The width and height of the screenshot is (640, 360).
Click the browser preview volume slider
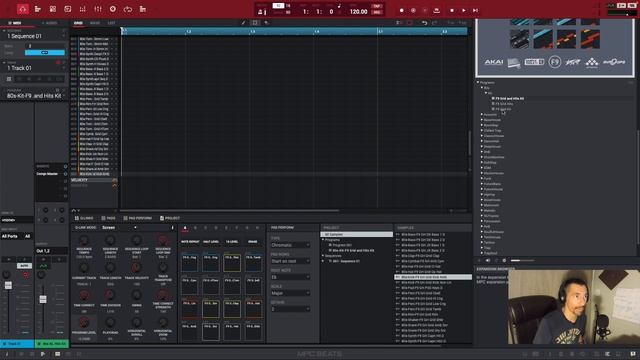522,260
